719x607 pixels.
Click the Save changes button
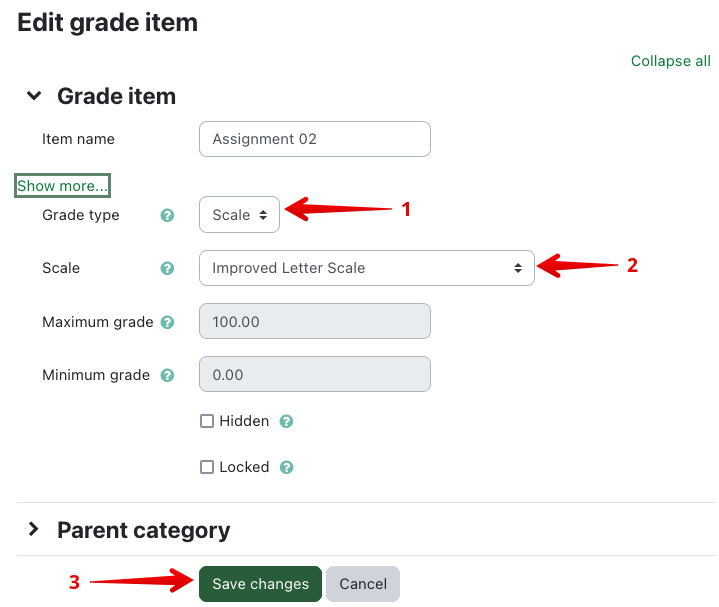coord(260,584)
